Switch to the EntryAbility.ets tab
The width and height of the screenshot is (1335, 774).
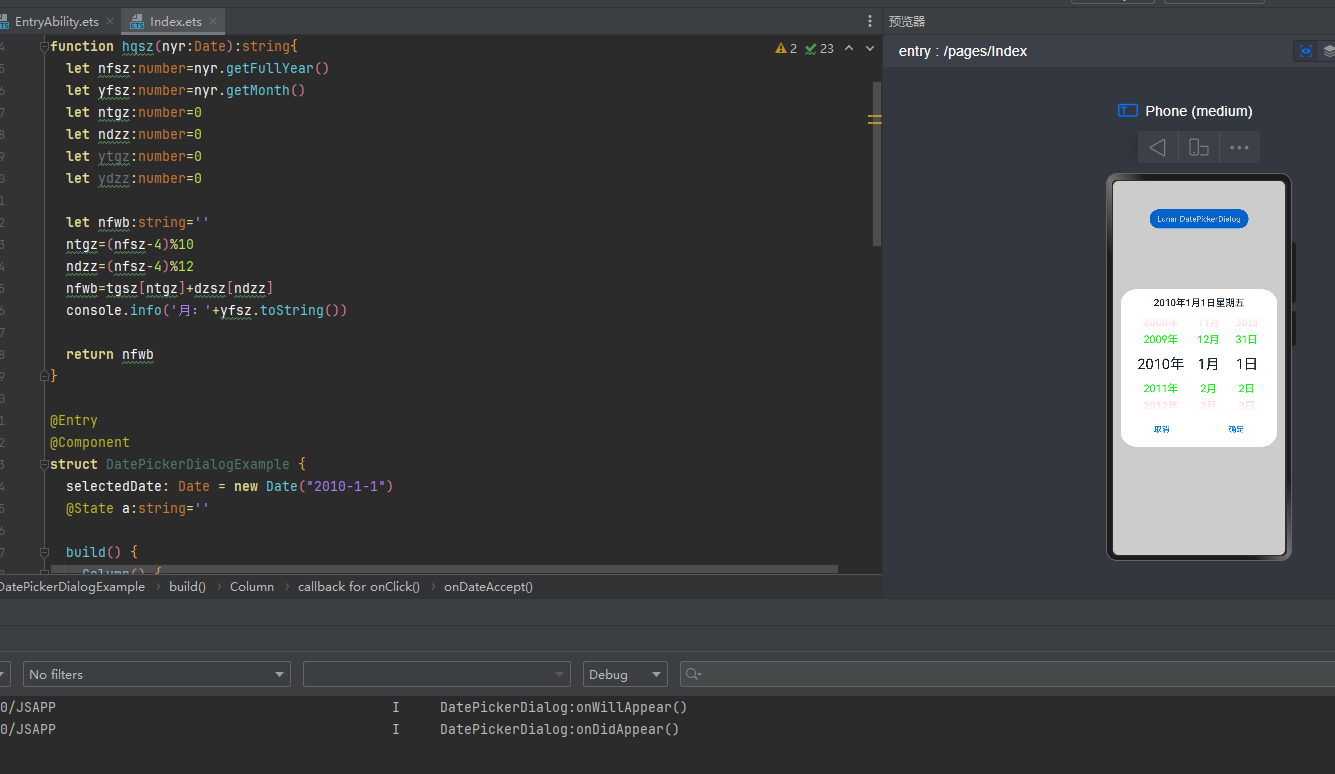tap(56, 21)
